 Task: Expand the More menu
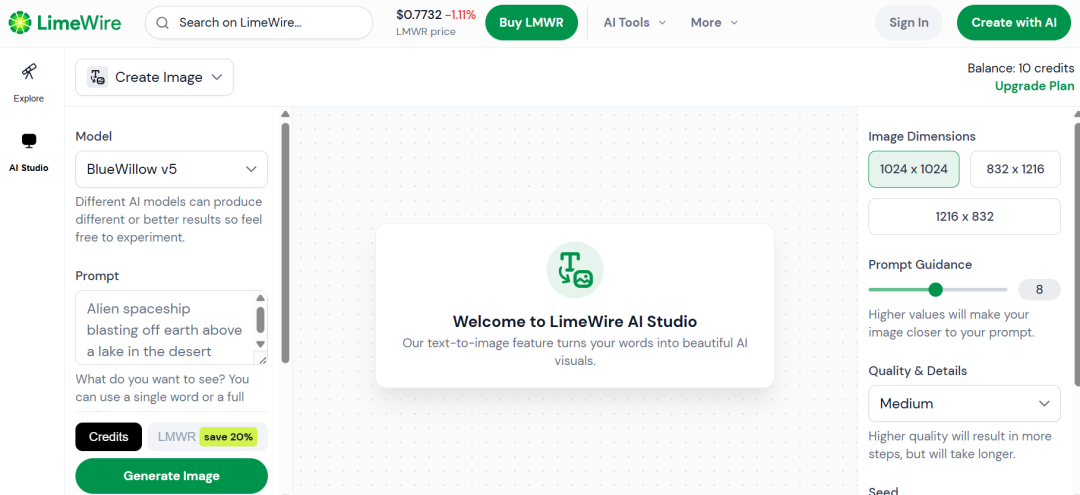click(714, 23)
